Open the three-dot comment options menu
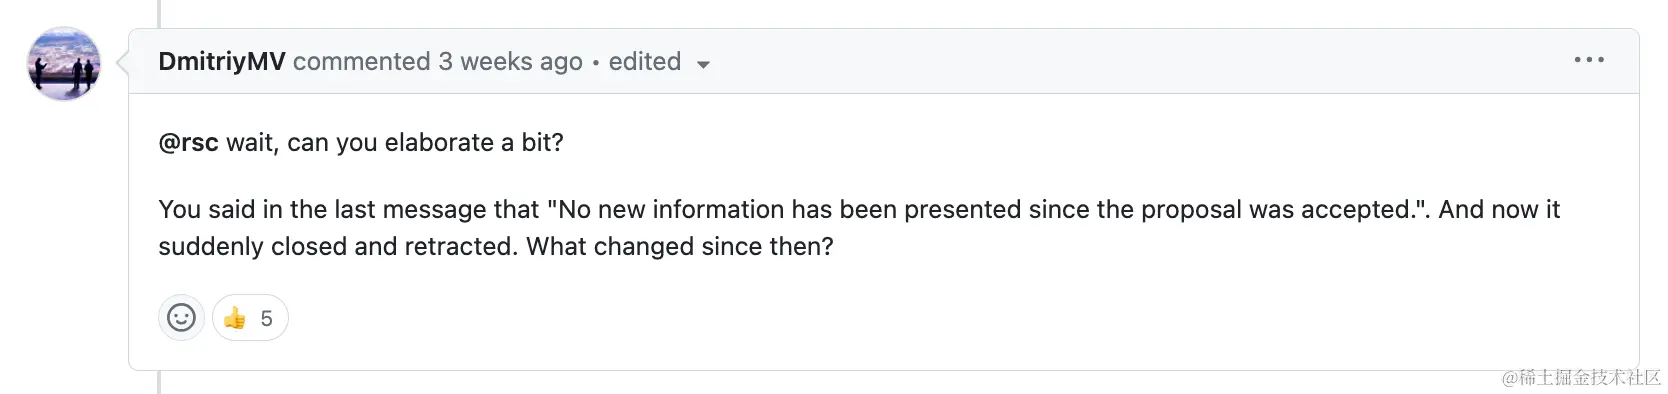The image size is (1668, 394). coord(1589,60)
